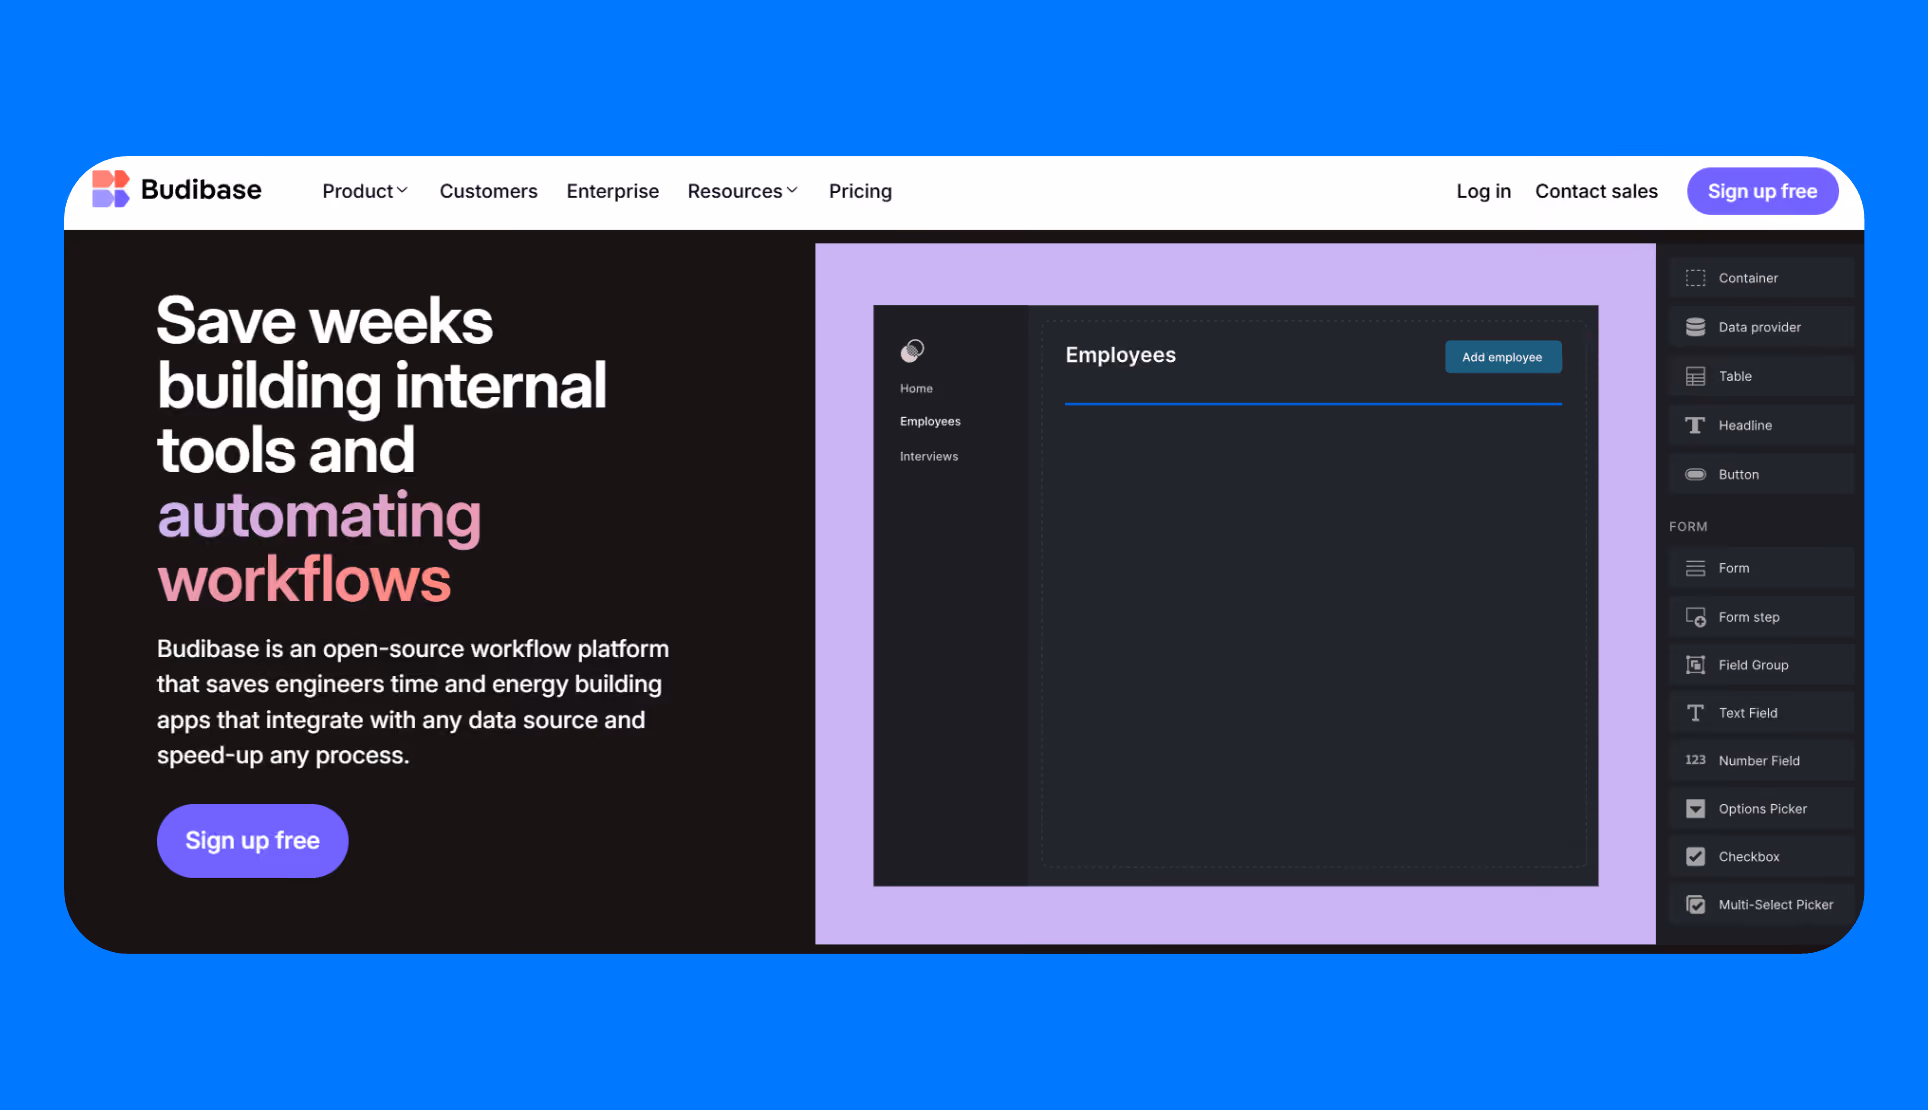
Task: Select the Form step icon
Action: tap(1695, 617)
